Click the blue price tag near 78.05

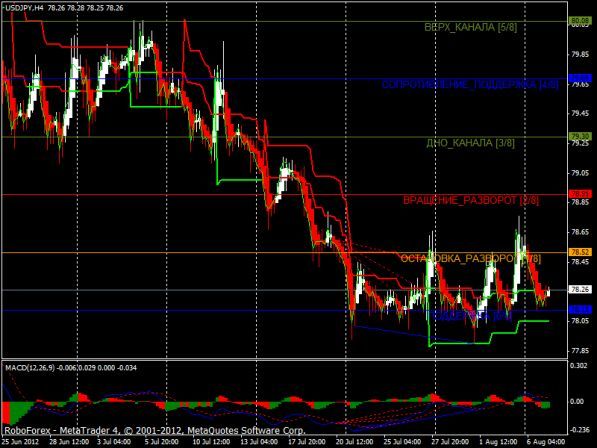(x=580, y=309)
